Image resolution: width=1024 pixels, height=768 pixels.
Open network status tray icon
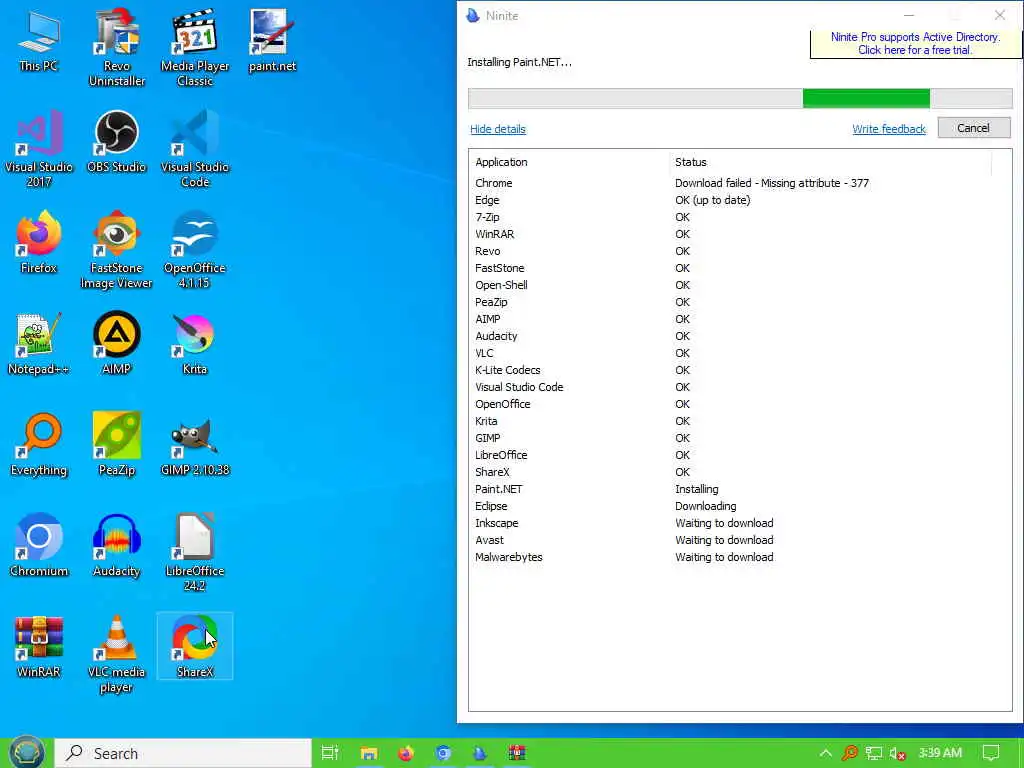874,753
